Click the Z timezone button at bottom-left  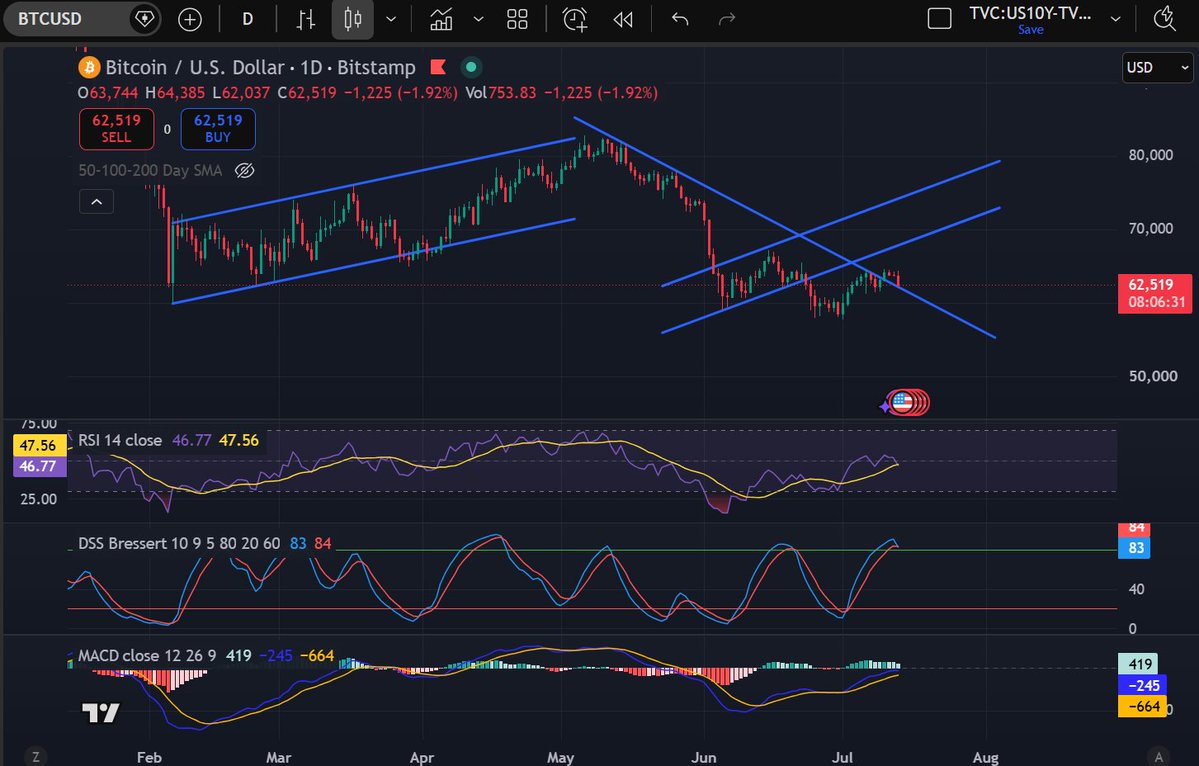[35, 757]
